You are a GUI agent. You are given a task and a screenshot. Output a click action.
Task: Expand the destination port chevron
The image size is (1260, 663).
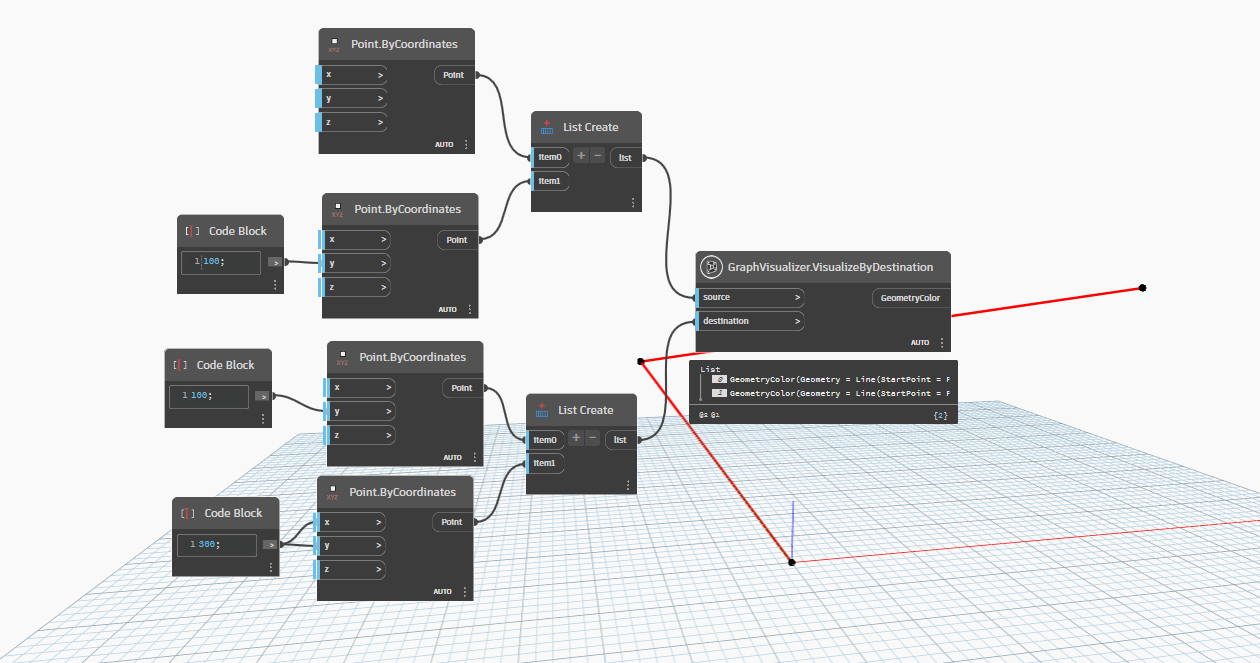(797, 321)
